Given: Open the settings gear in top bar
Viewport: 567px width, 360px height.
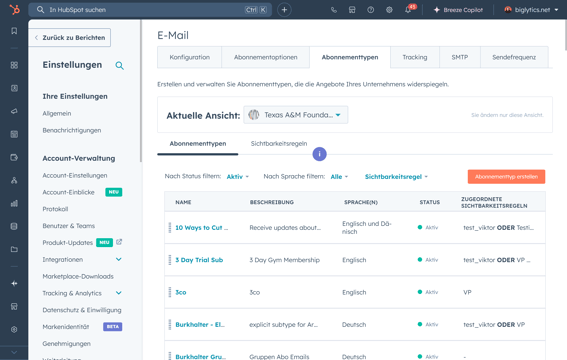Looking at the screenshot, I should pyautogui.click(x=389, y=10).
